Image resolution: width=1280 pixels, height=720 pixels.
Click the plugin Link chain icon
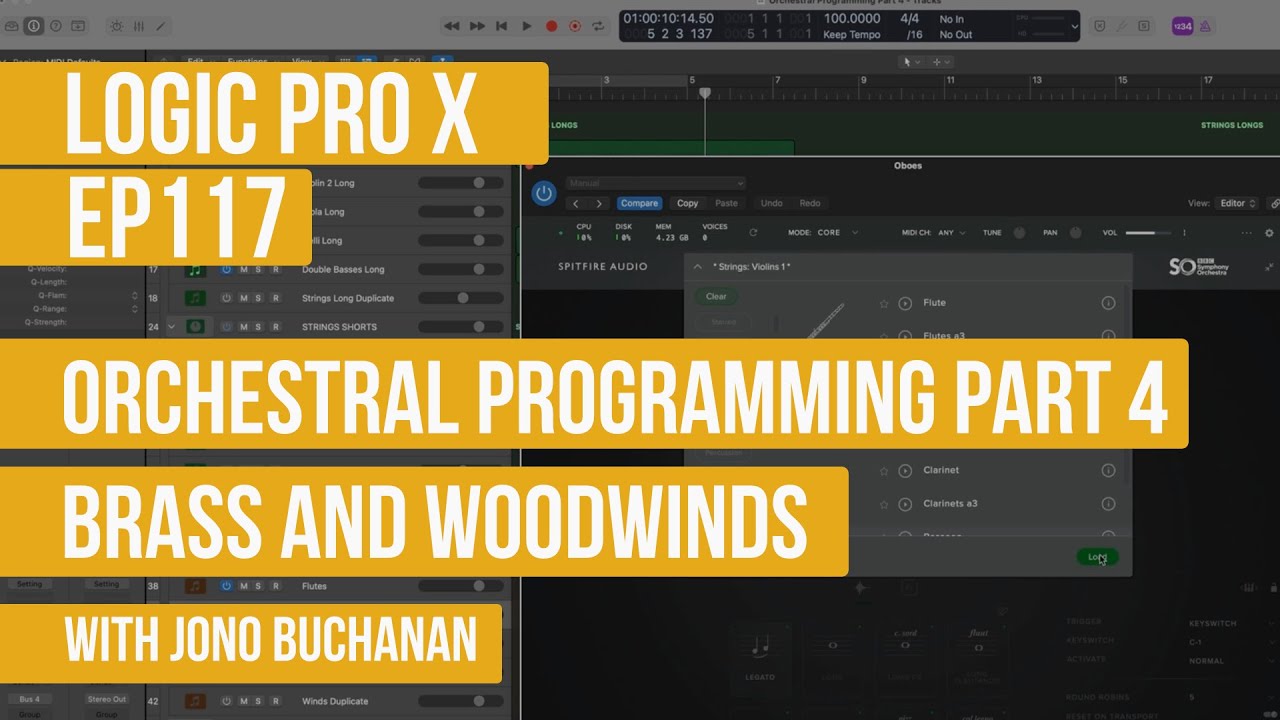[x=1274, y=203]
